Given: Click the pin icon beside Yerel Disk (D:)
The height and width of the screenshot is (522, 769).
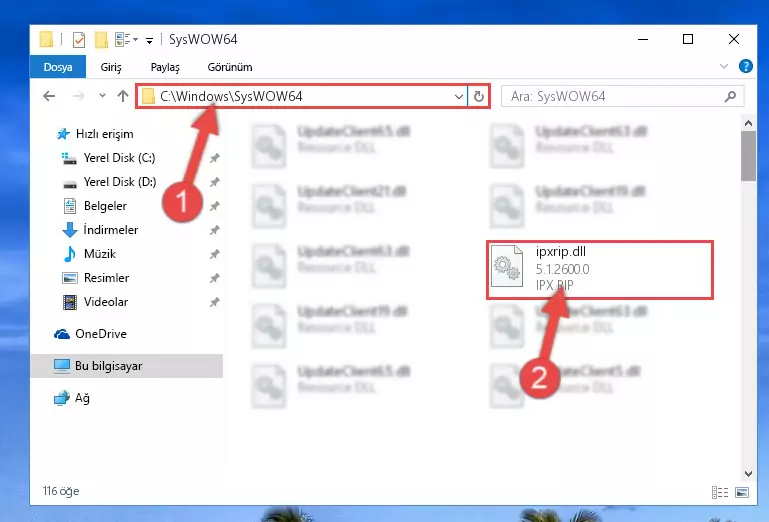Looking at the screenshot, I should click(215, 182).
